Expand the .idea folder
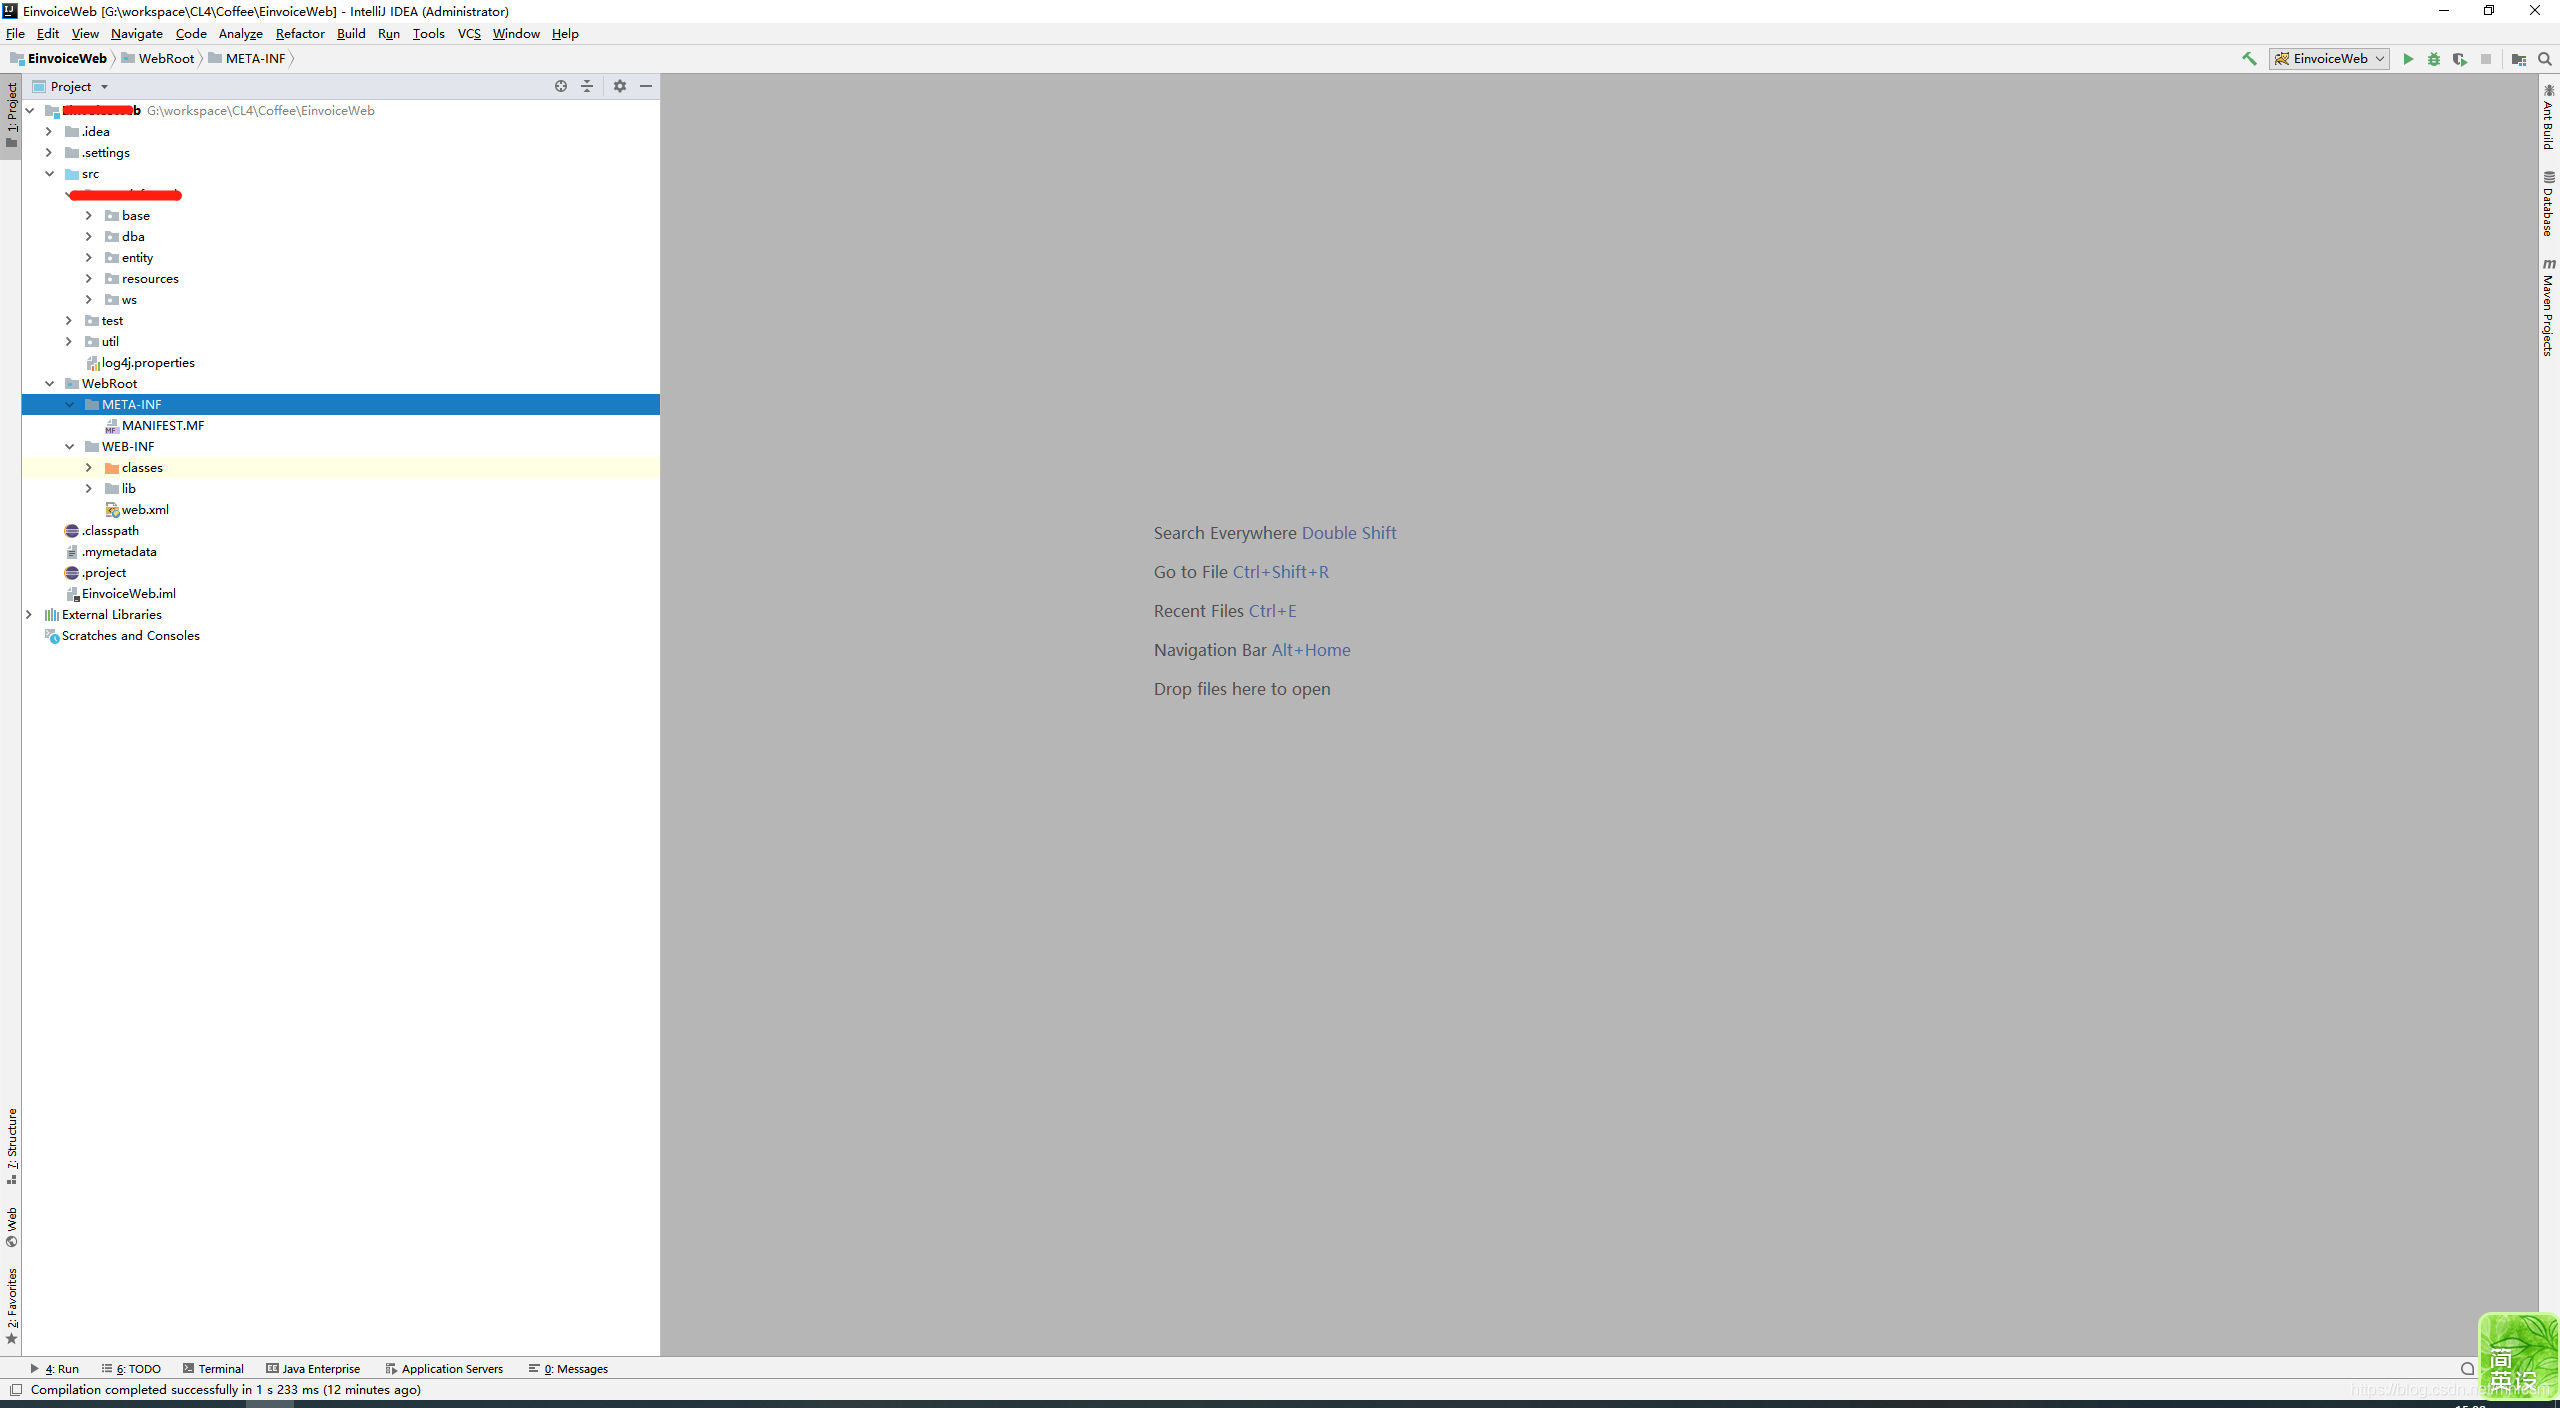This screenshot has height=1408, width=2560. (49, 132)
